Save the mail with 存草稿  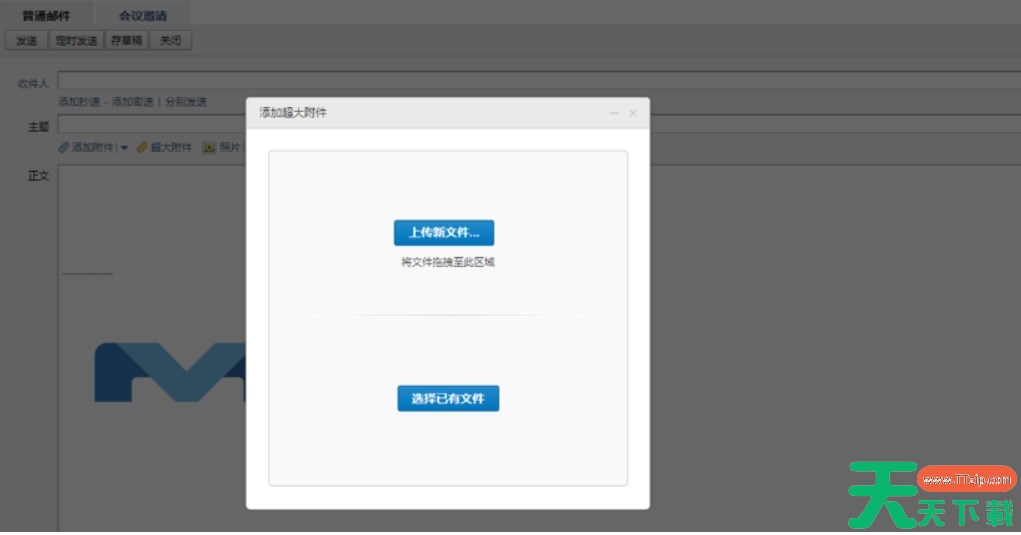pos(126,40)
